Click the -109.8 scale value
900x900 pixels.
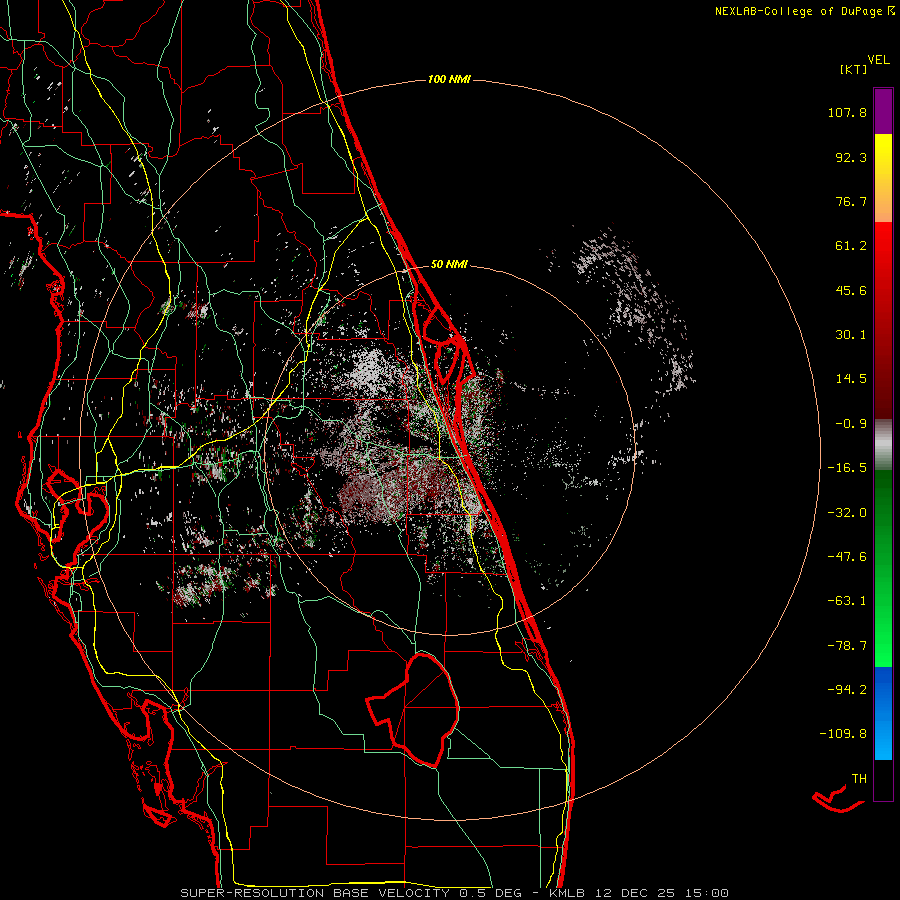[x=844, y=734]
